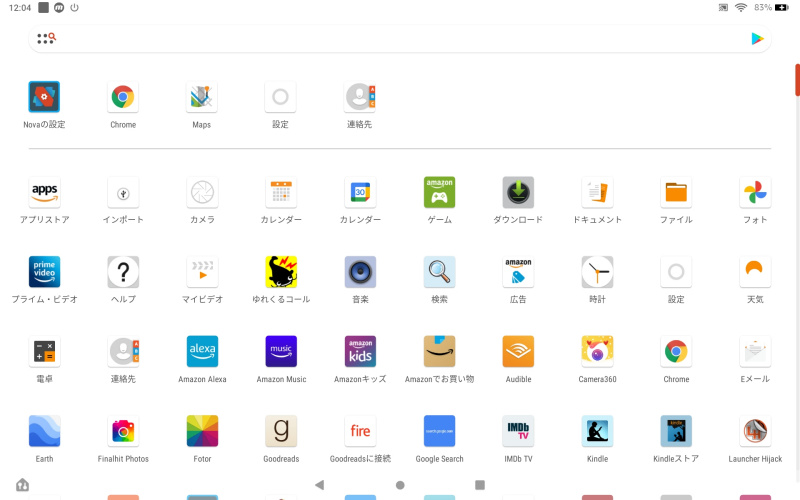Open ドキュメント app

tap(597, 192)
